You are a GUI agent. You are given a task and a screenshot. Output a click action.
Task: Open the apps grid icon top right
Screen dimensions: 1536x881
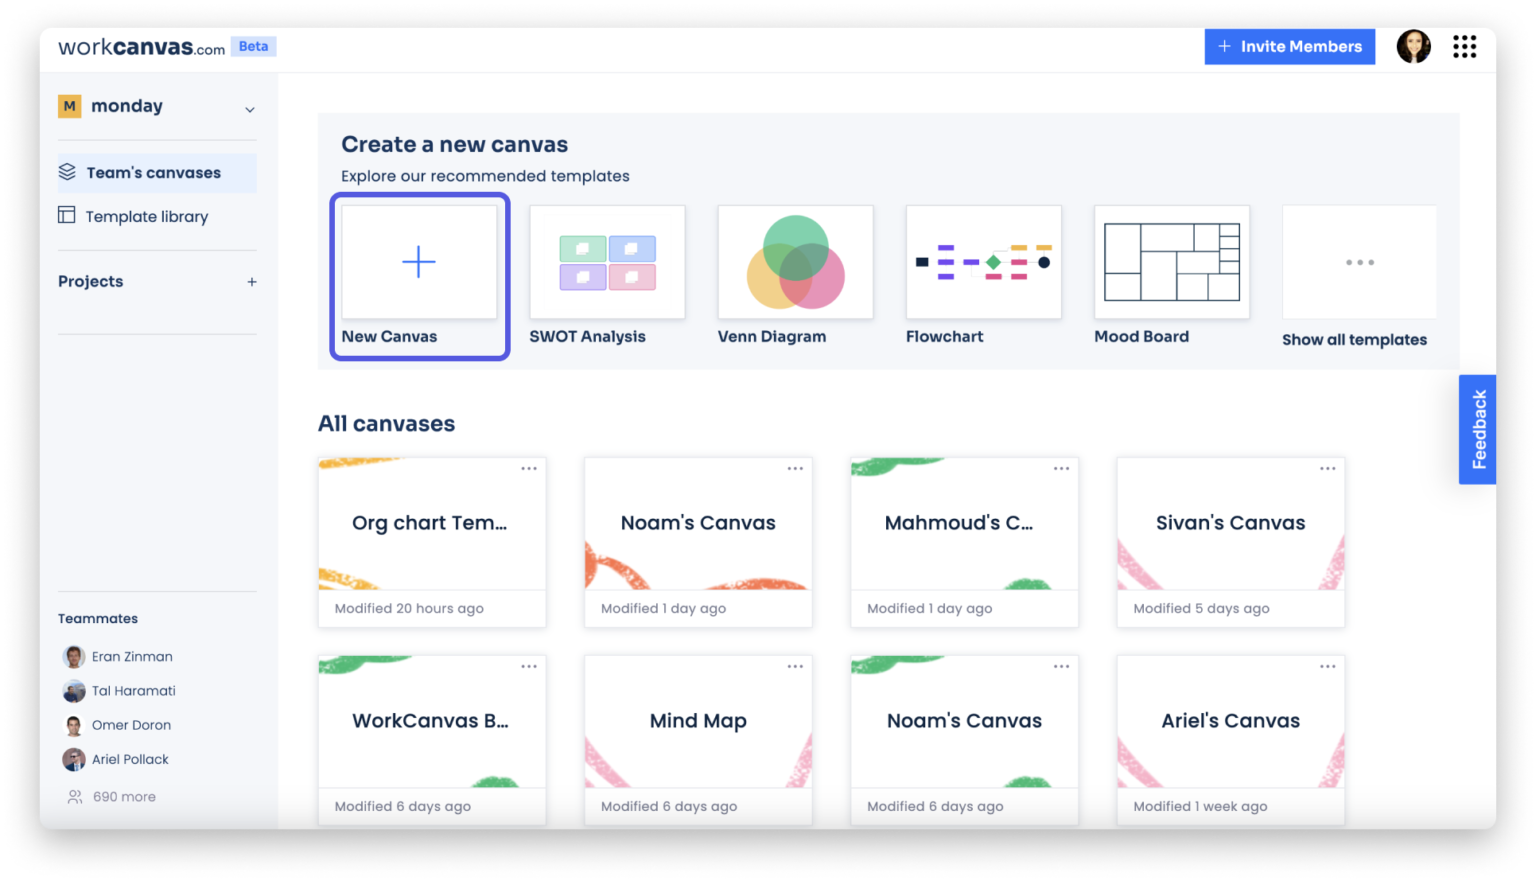click(x=1464, y=47)
